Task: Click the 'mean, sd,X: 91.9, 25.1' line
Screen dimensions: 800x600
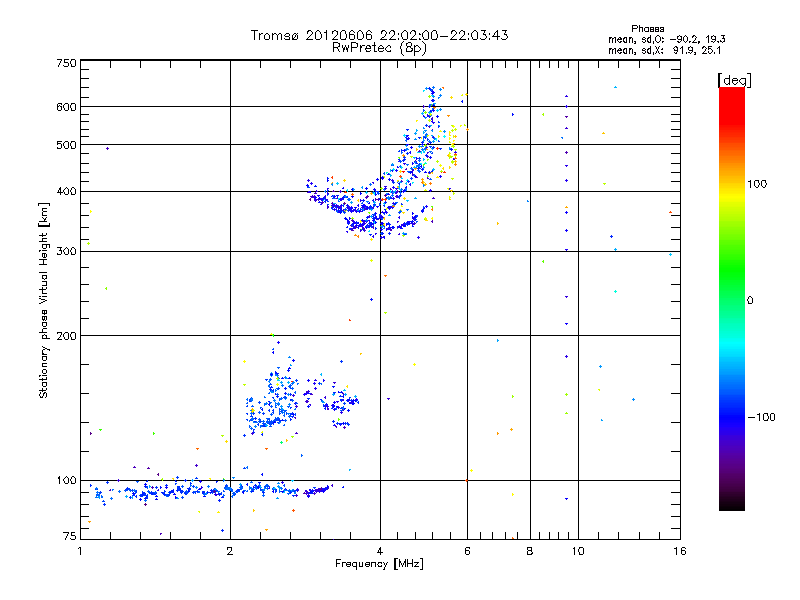Action: (665, 50)
